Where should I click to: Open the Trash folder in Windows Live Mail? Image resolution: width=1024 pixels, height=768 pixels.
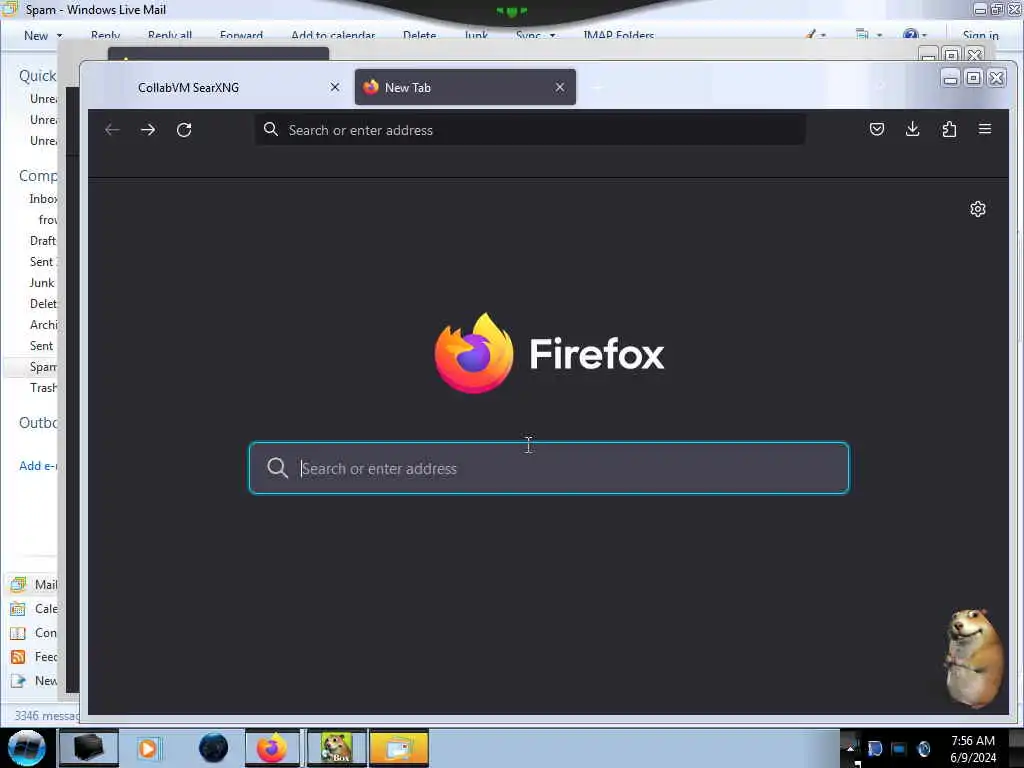[x=43, y=388]
